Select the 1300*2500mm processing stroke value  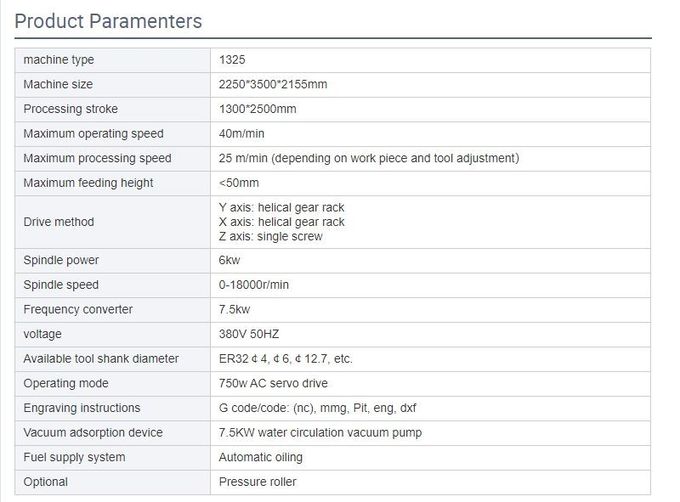point(257,109)
